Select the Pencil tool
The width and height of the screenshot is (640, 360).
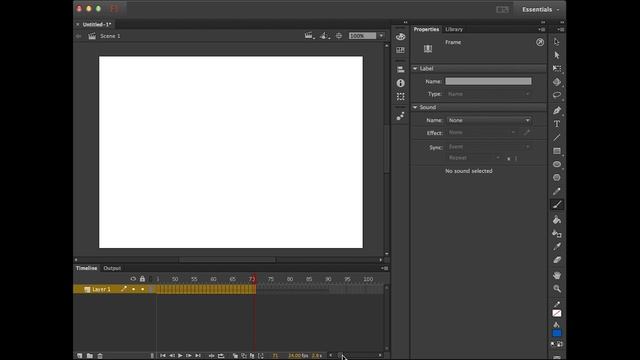click(x=557, y=191)
